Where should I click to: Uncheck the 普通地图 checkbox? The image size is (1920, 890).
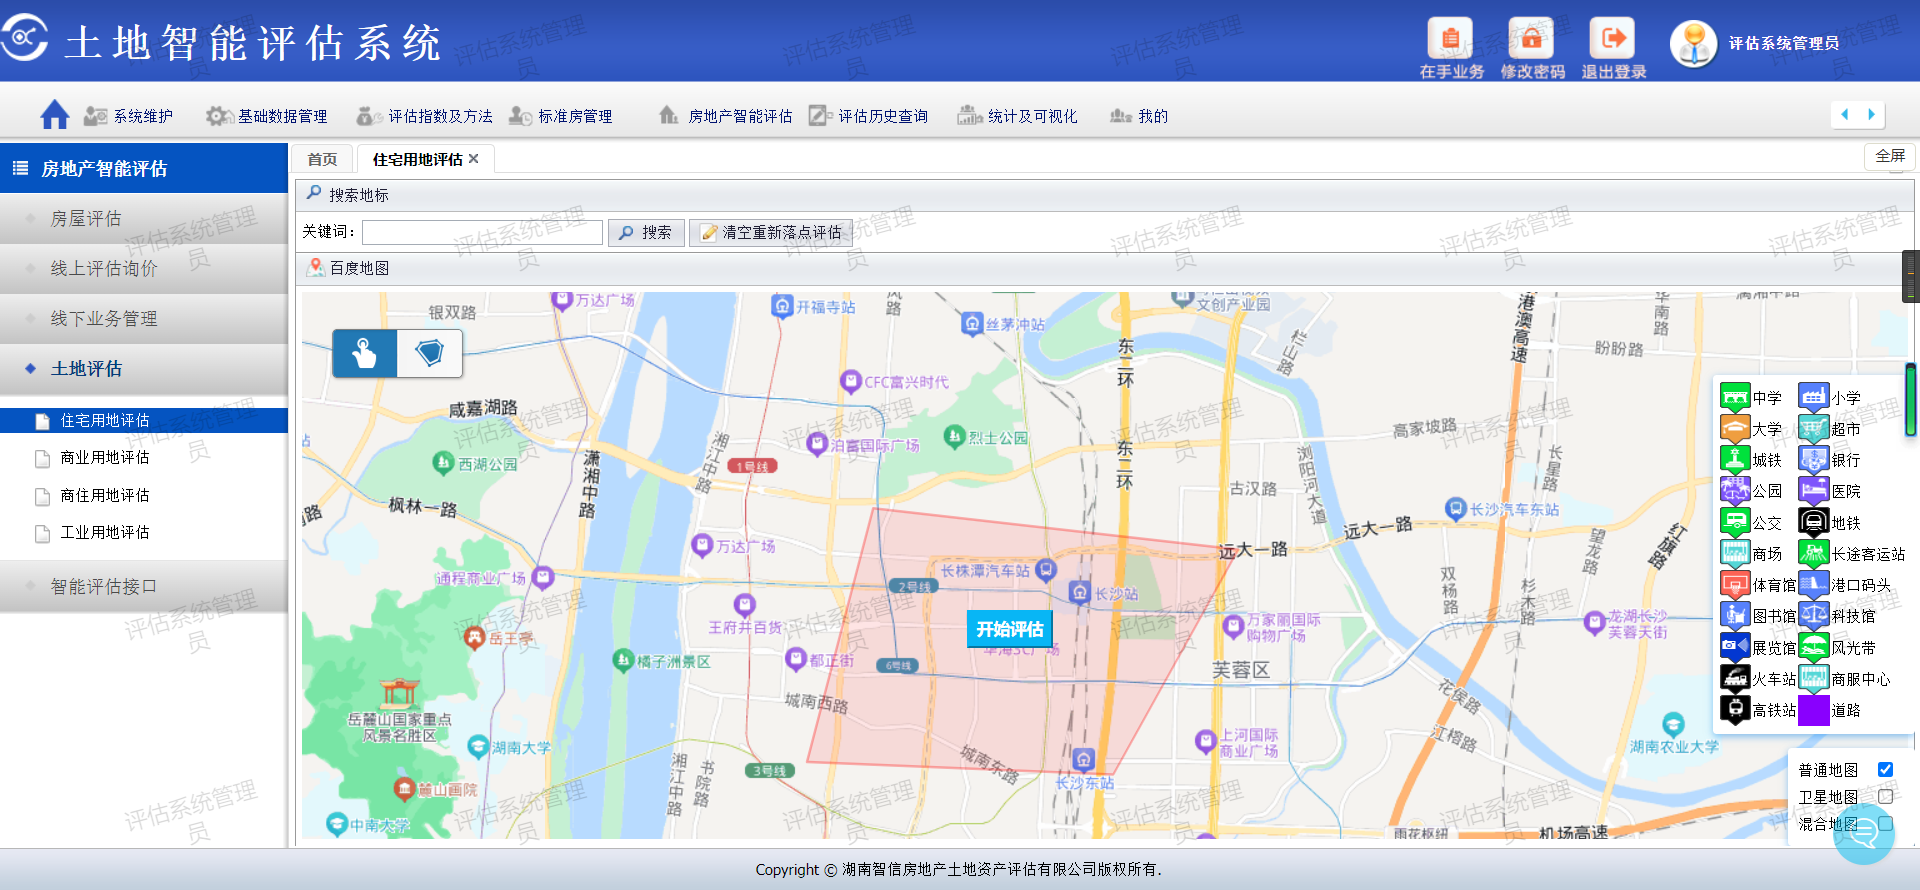point(1885,769)
